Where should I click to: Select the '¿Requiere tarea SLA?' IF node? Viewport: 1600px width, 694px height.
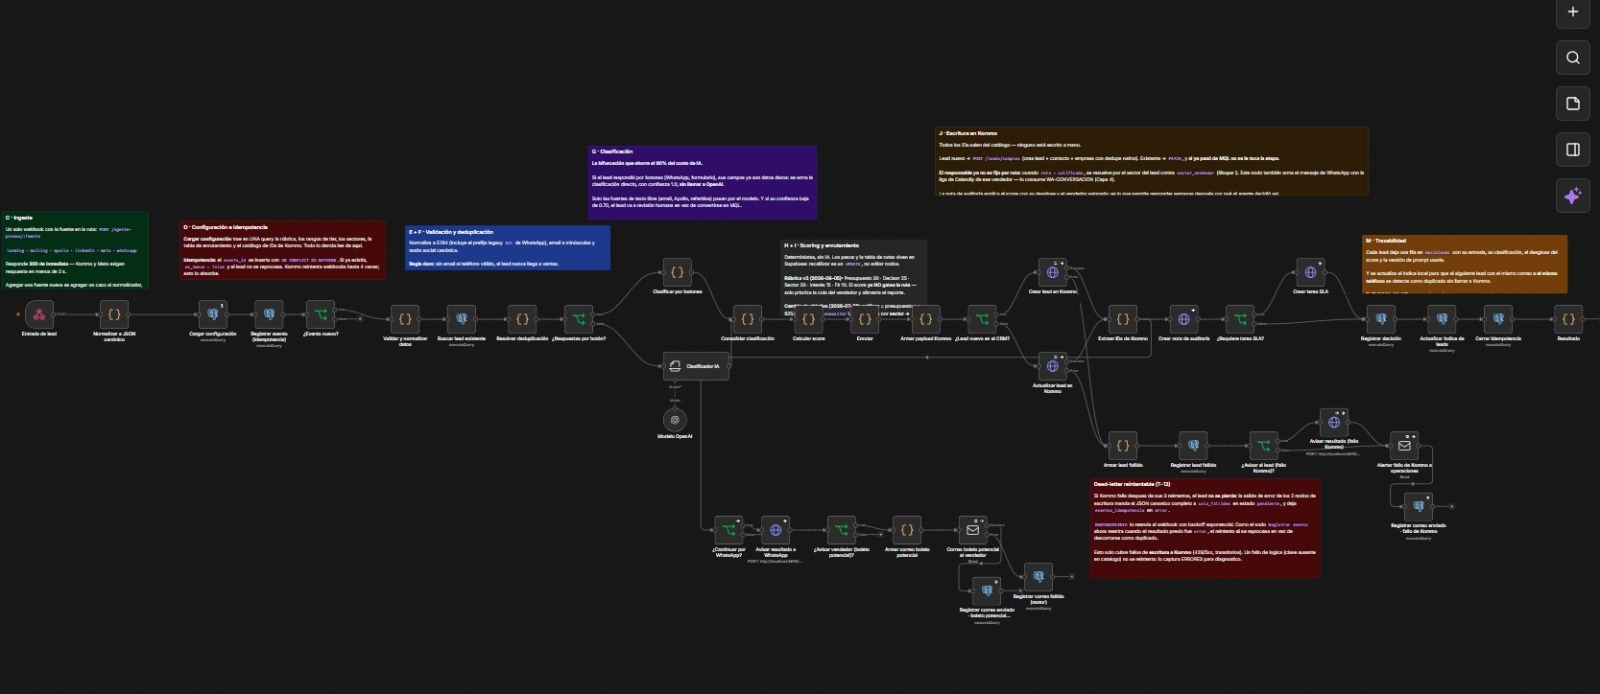[x=1240, y=319]
